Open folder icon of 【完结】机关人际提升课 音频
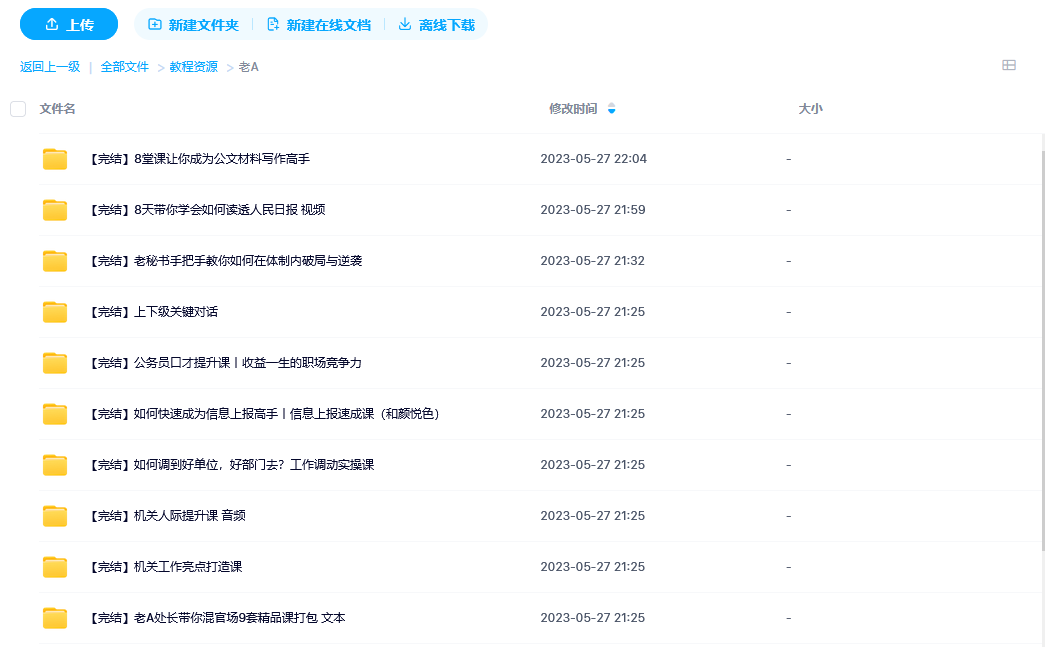 click(x=54, y=515)
